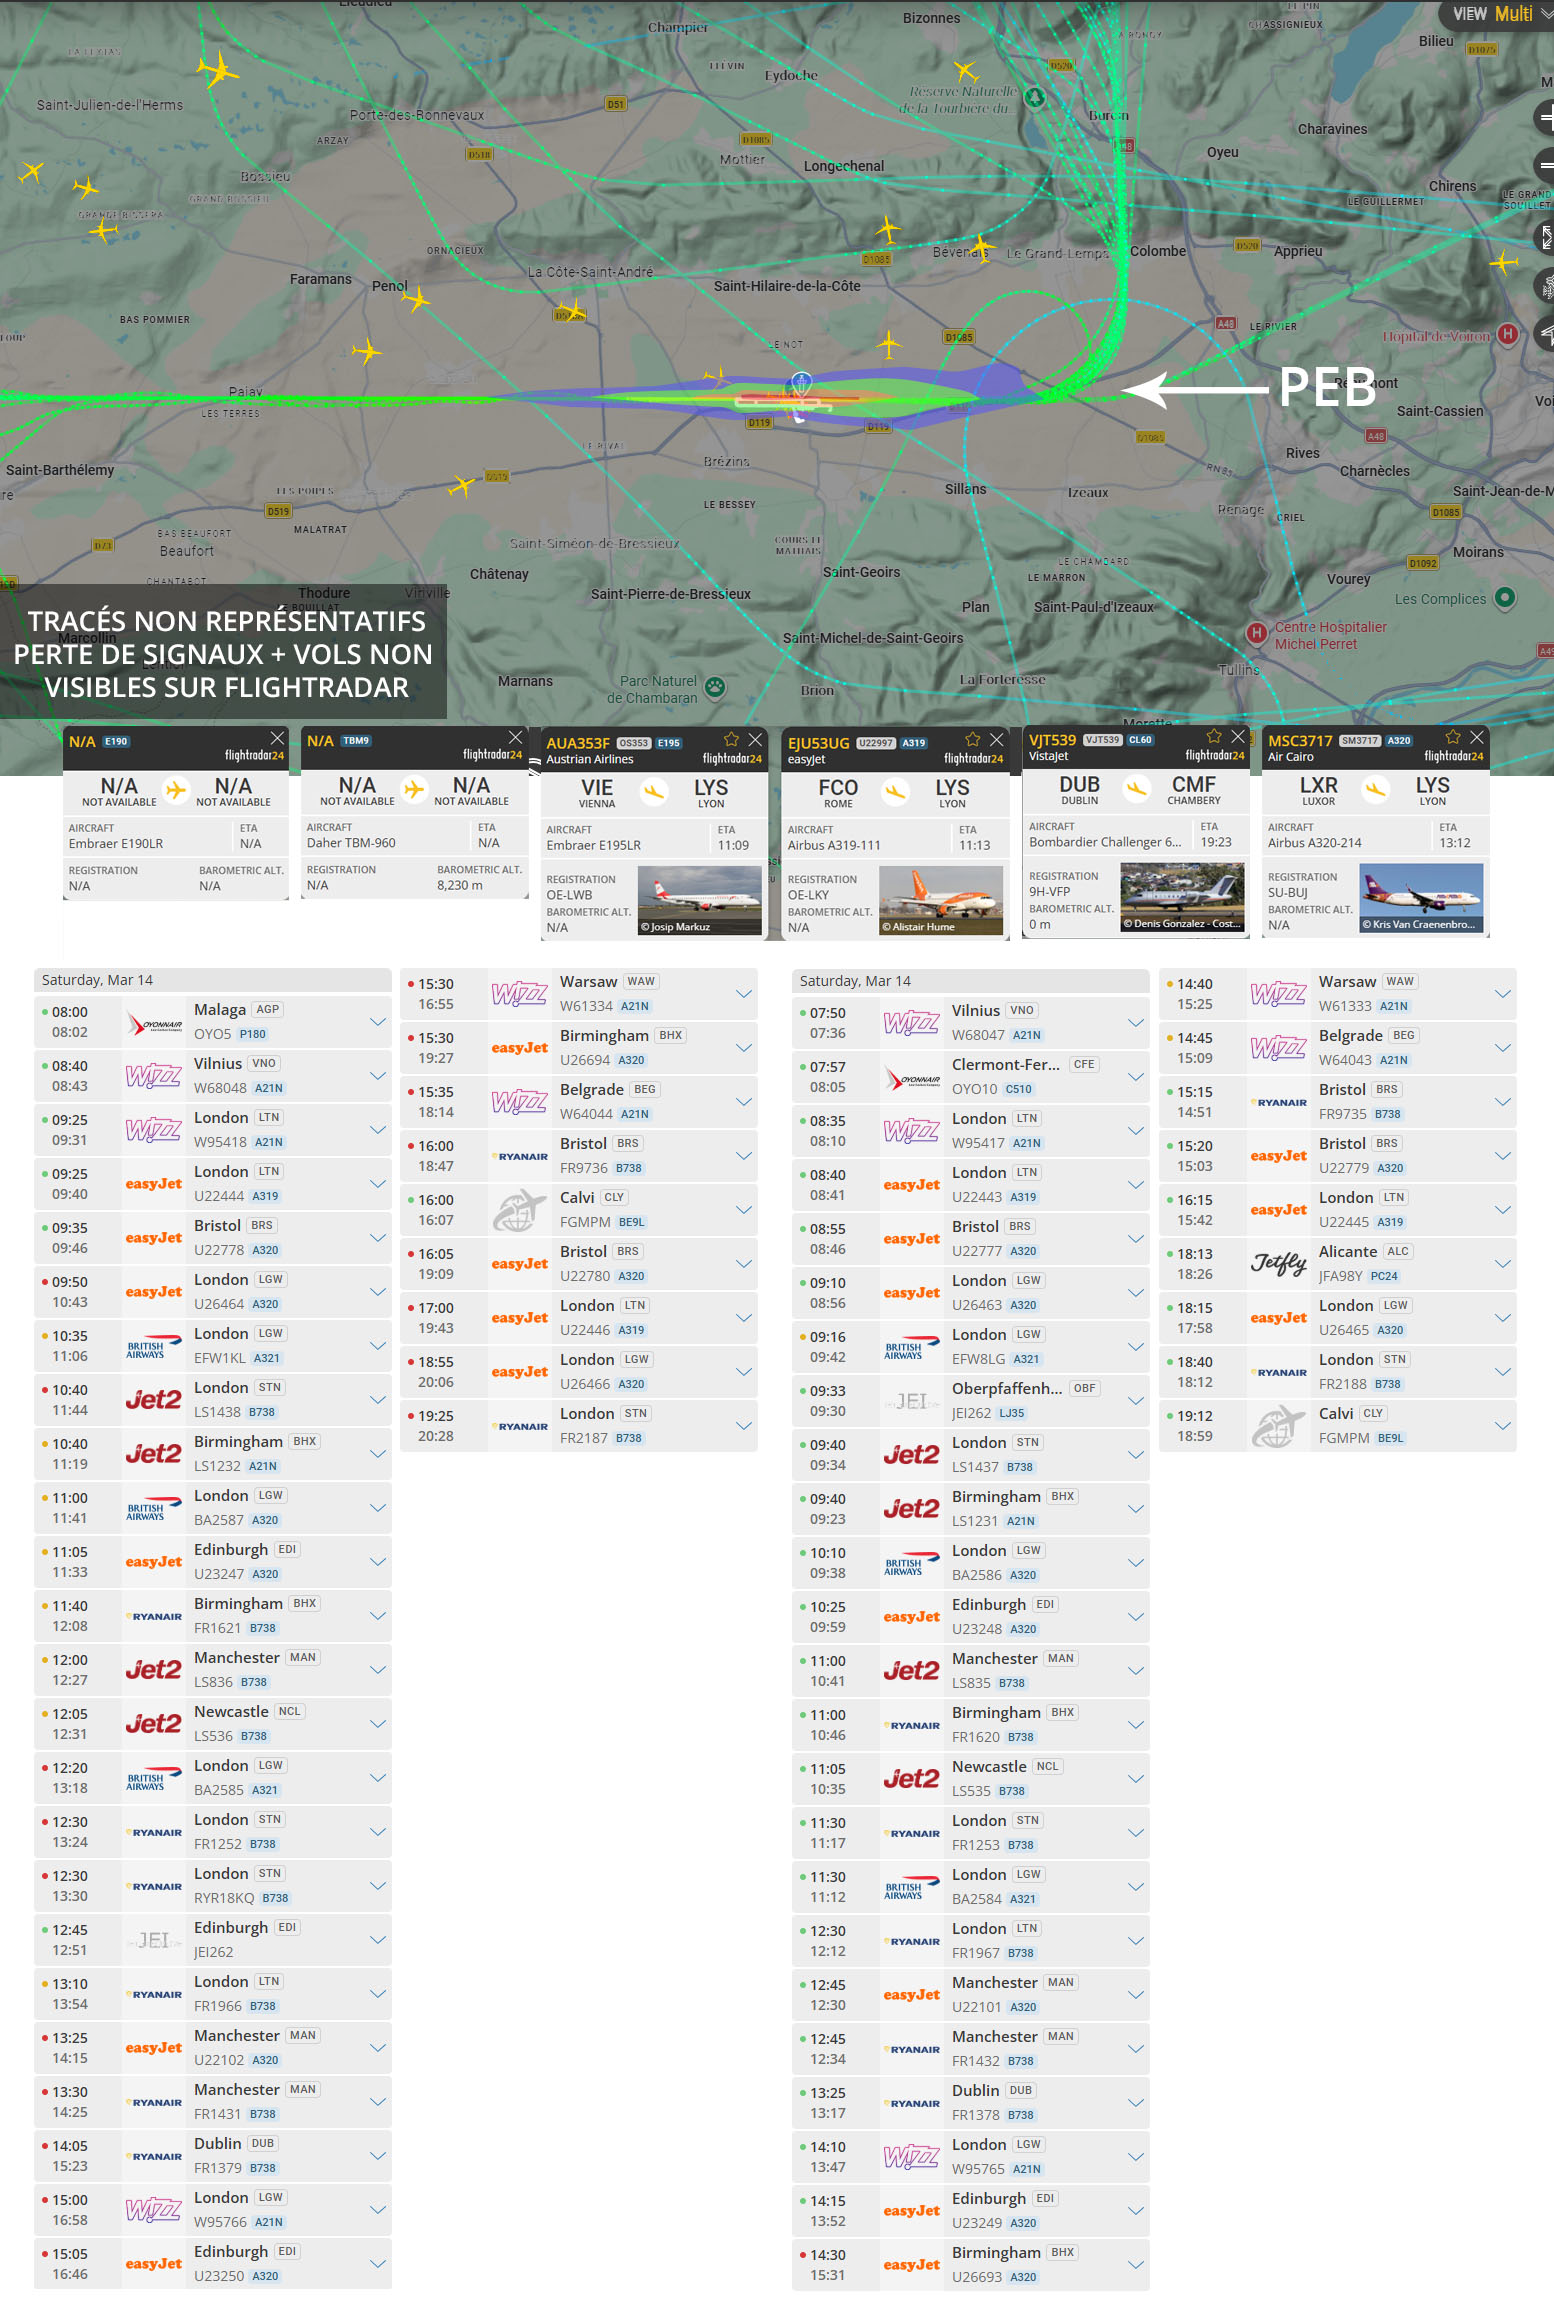Open the Air Cairo aircraft photo thumbnail
This screenshot has width=1554, height=2301.
(x=1421, y=898)
